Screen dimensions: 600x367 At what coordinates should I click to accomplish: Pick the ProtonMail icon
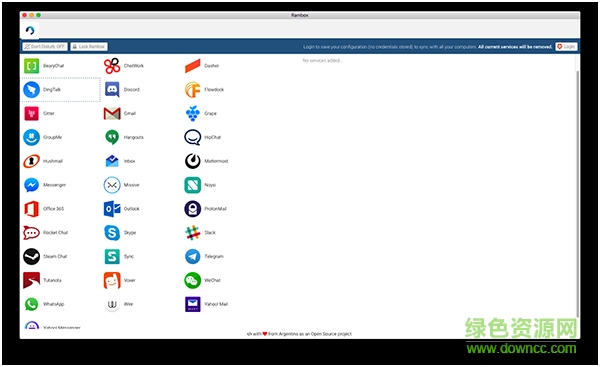[192, 209]
